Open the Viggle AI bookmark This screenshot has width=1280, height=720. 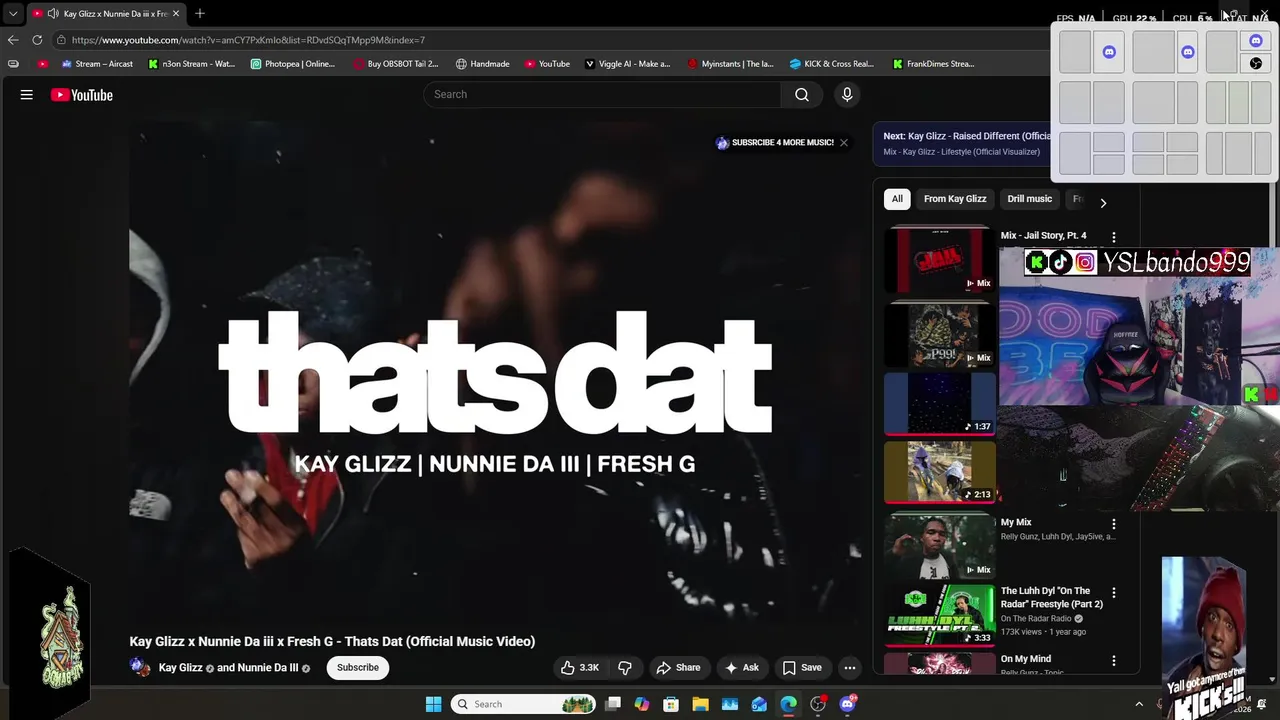pyautogui.click(x=627, y=64)
